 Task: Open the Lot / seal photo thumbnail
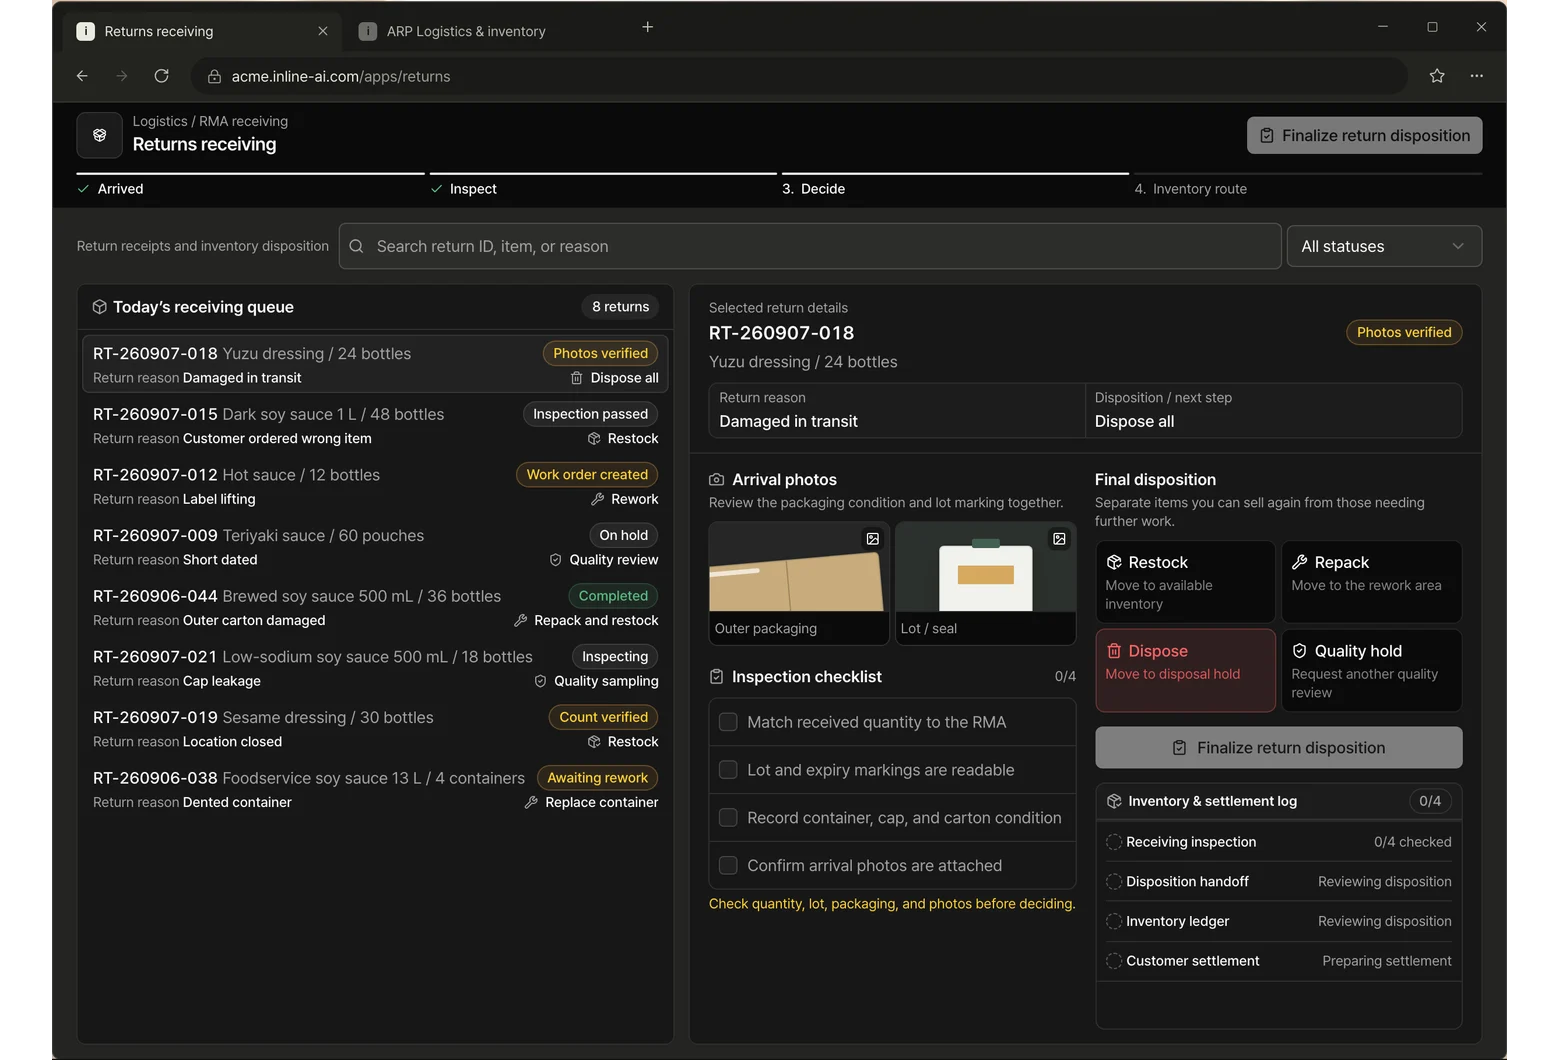pyautogui.click(x=985, y=583)
